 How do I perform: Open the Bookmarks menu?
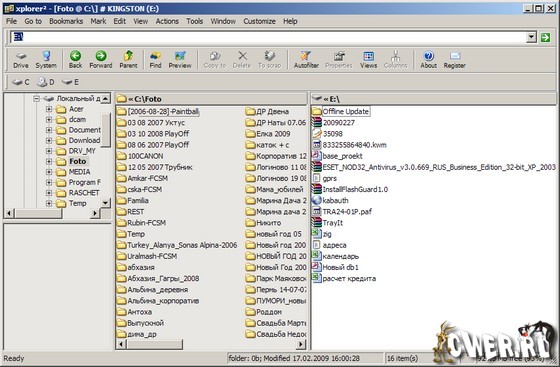pyautogui.click(x=66, y=21)
